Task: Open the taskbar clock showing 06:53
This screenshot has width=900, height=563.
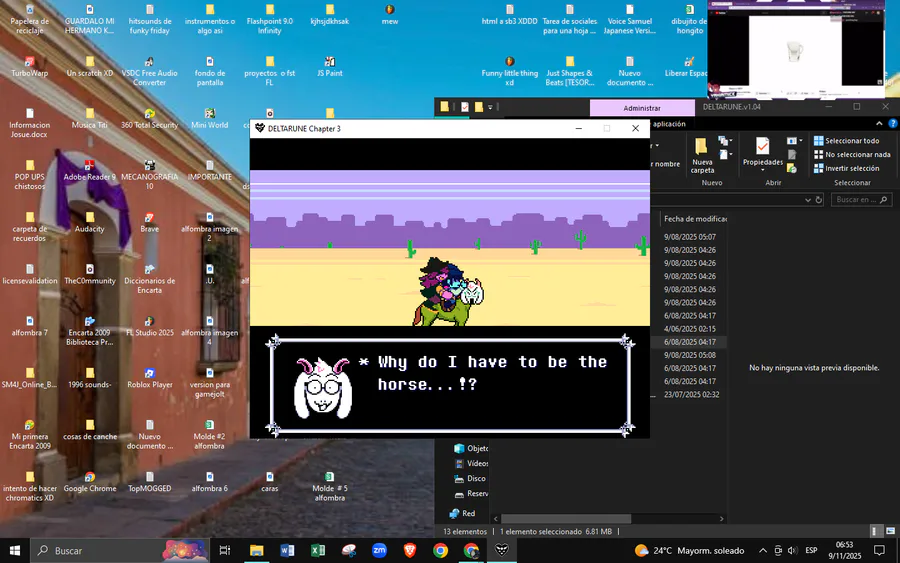Action: [x=844, y=550]
